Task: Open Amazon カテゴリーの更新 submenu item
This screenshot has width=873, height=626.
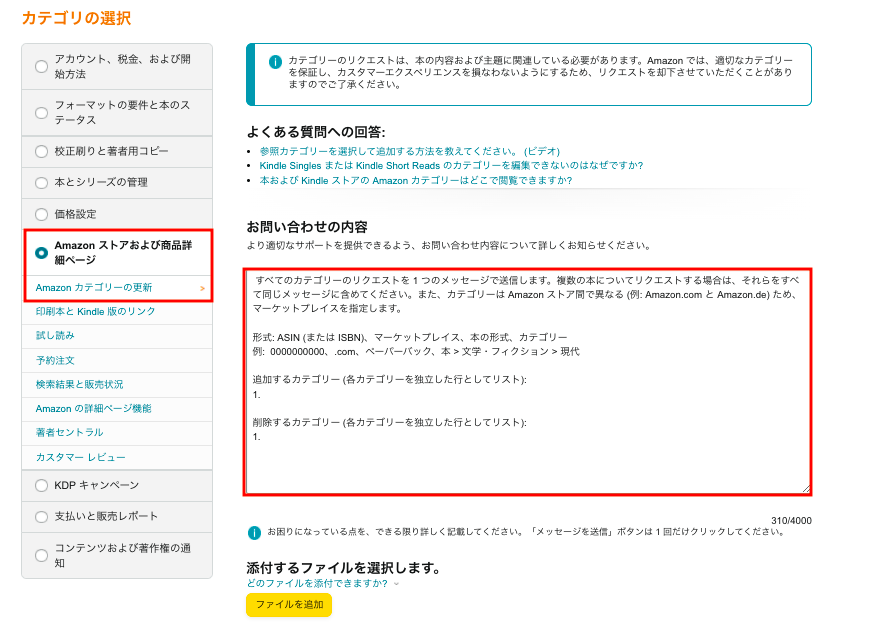Action: click(94, 287)
